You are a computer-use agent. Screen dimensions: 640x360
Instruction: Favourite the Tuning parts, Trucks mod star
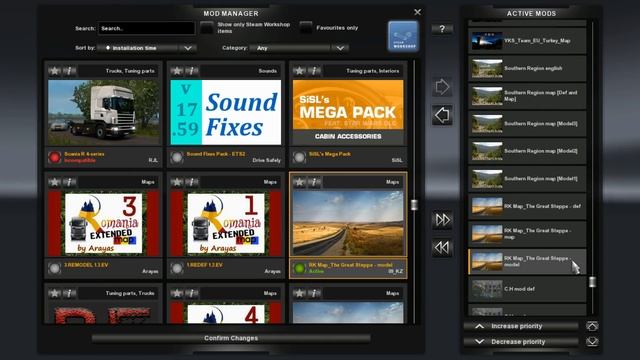coord(54,293)
